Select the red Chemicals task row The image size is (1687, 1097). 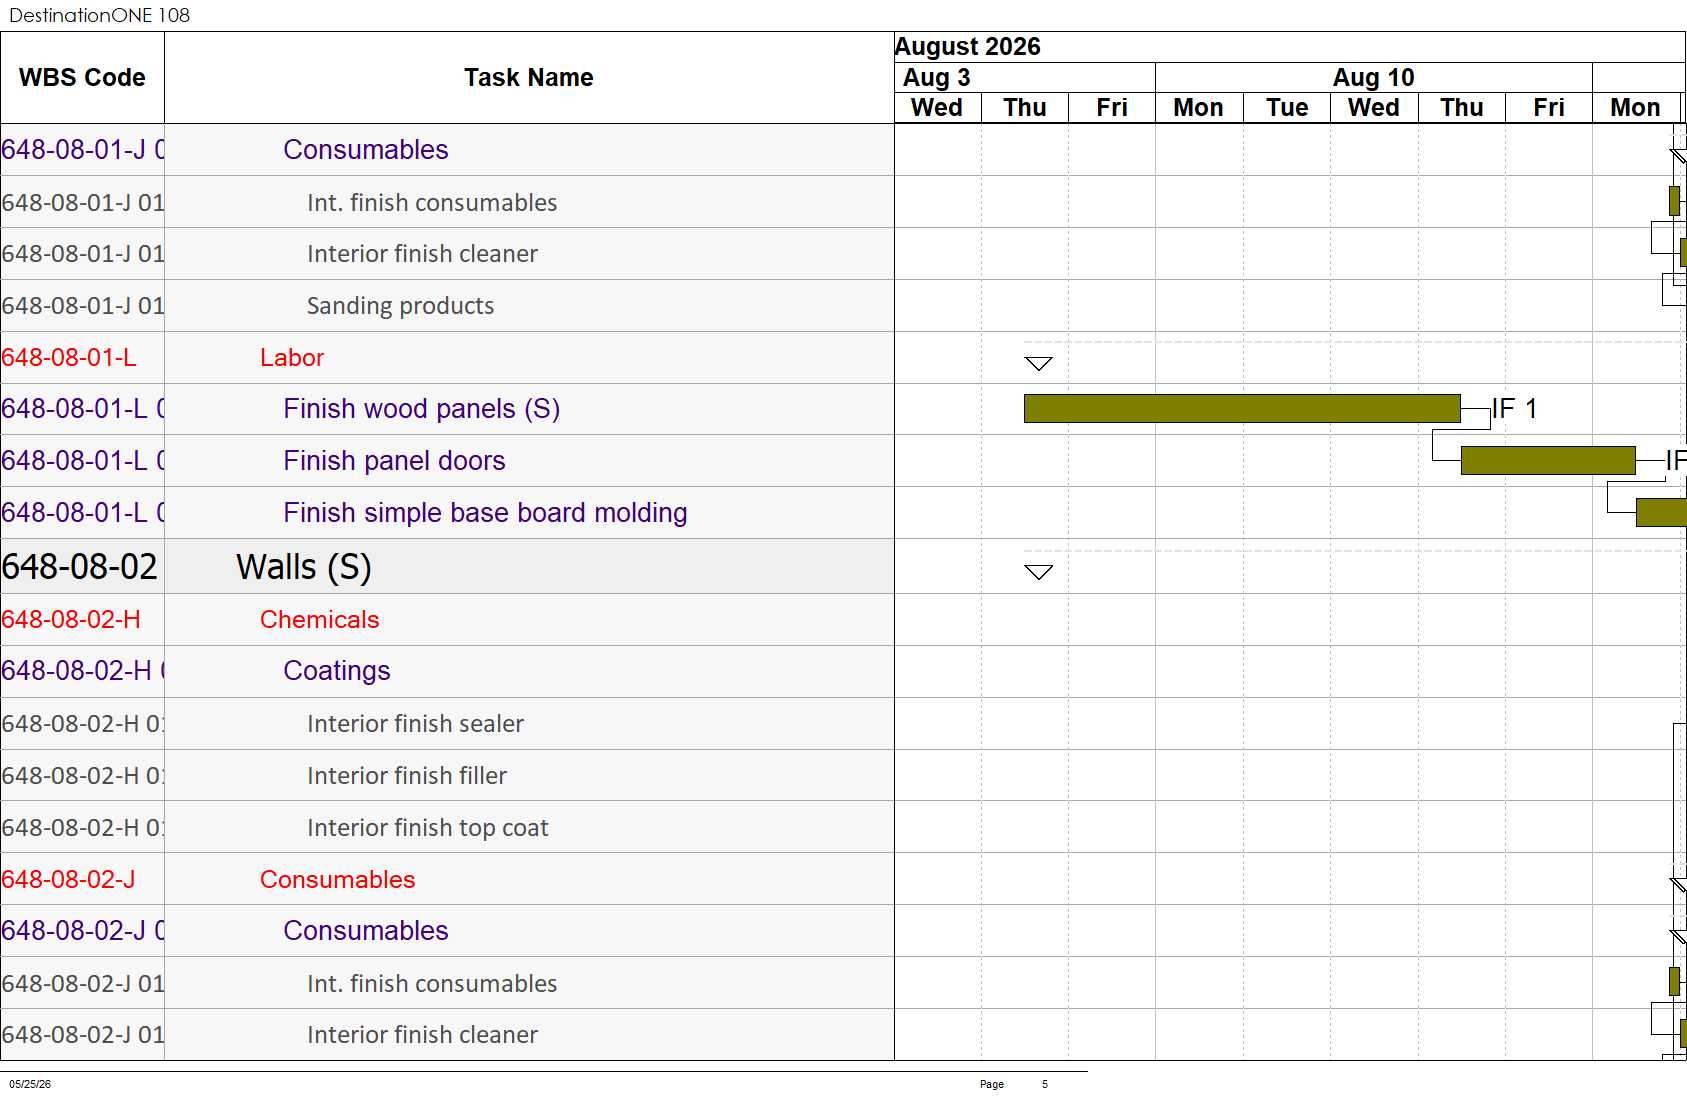click(447, 619)
